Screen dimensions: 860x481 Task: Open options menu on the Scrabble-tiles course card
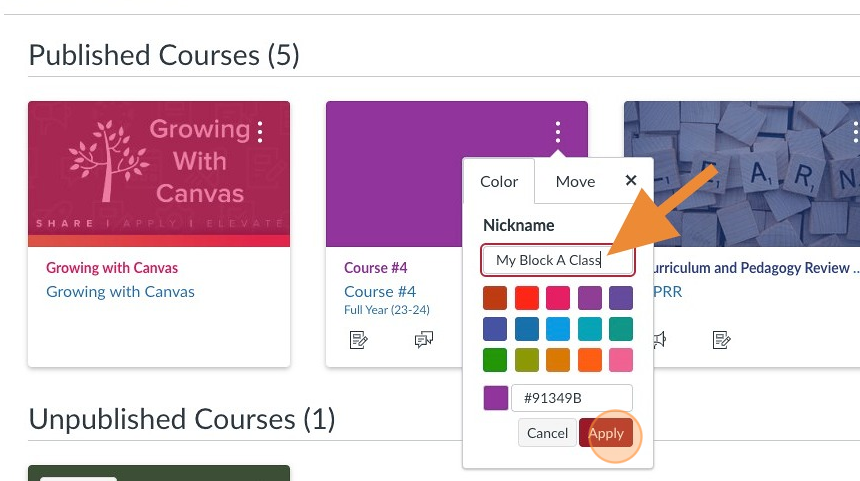pyautogui.click(x=855, y=132)
